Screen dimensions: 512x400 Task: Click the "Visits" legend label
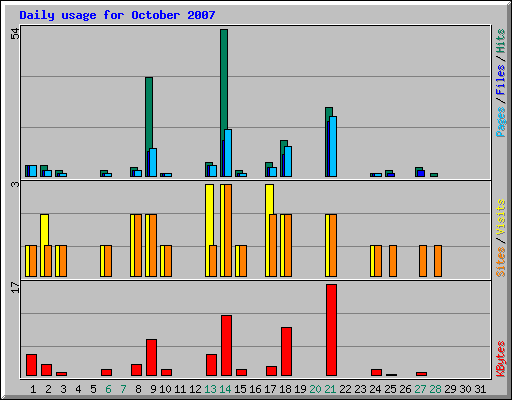tap(500, 217)
